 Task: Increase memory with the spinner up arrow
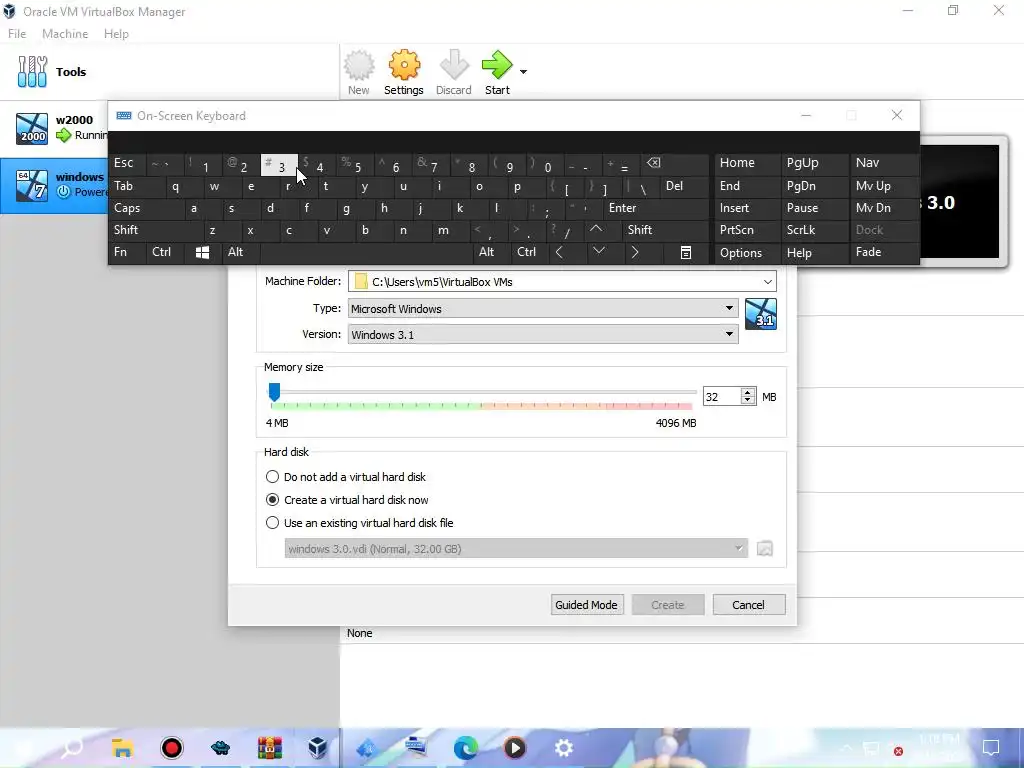click(x=748, y=392)
